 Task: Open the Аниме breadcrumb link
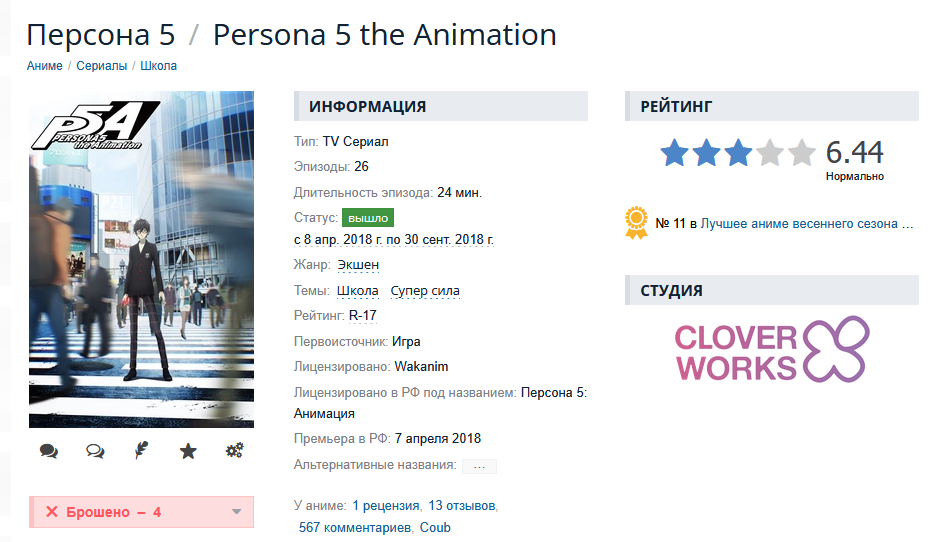(x=44, y=66)
